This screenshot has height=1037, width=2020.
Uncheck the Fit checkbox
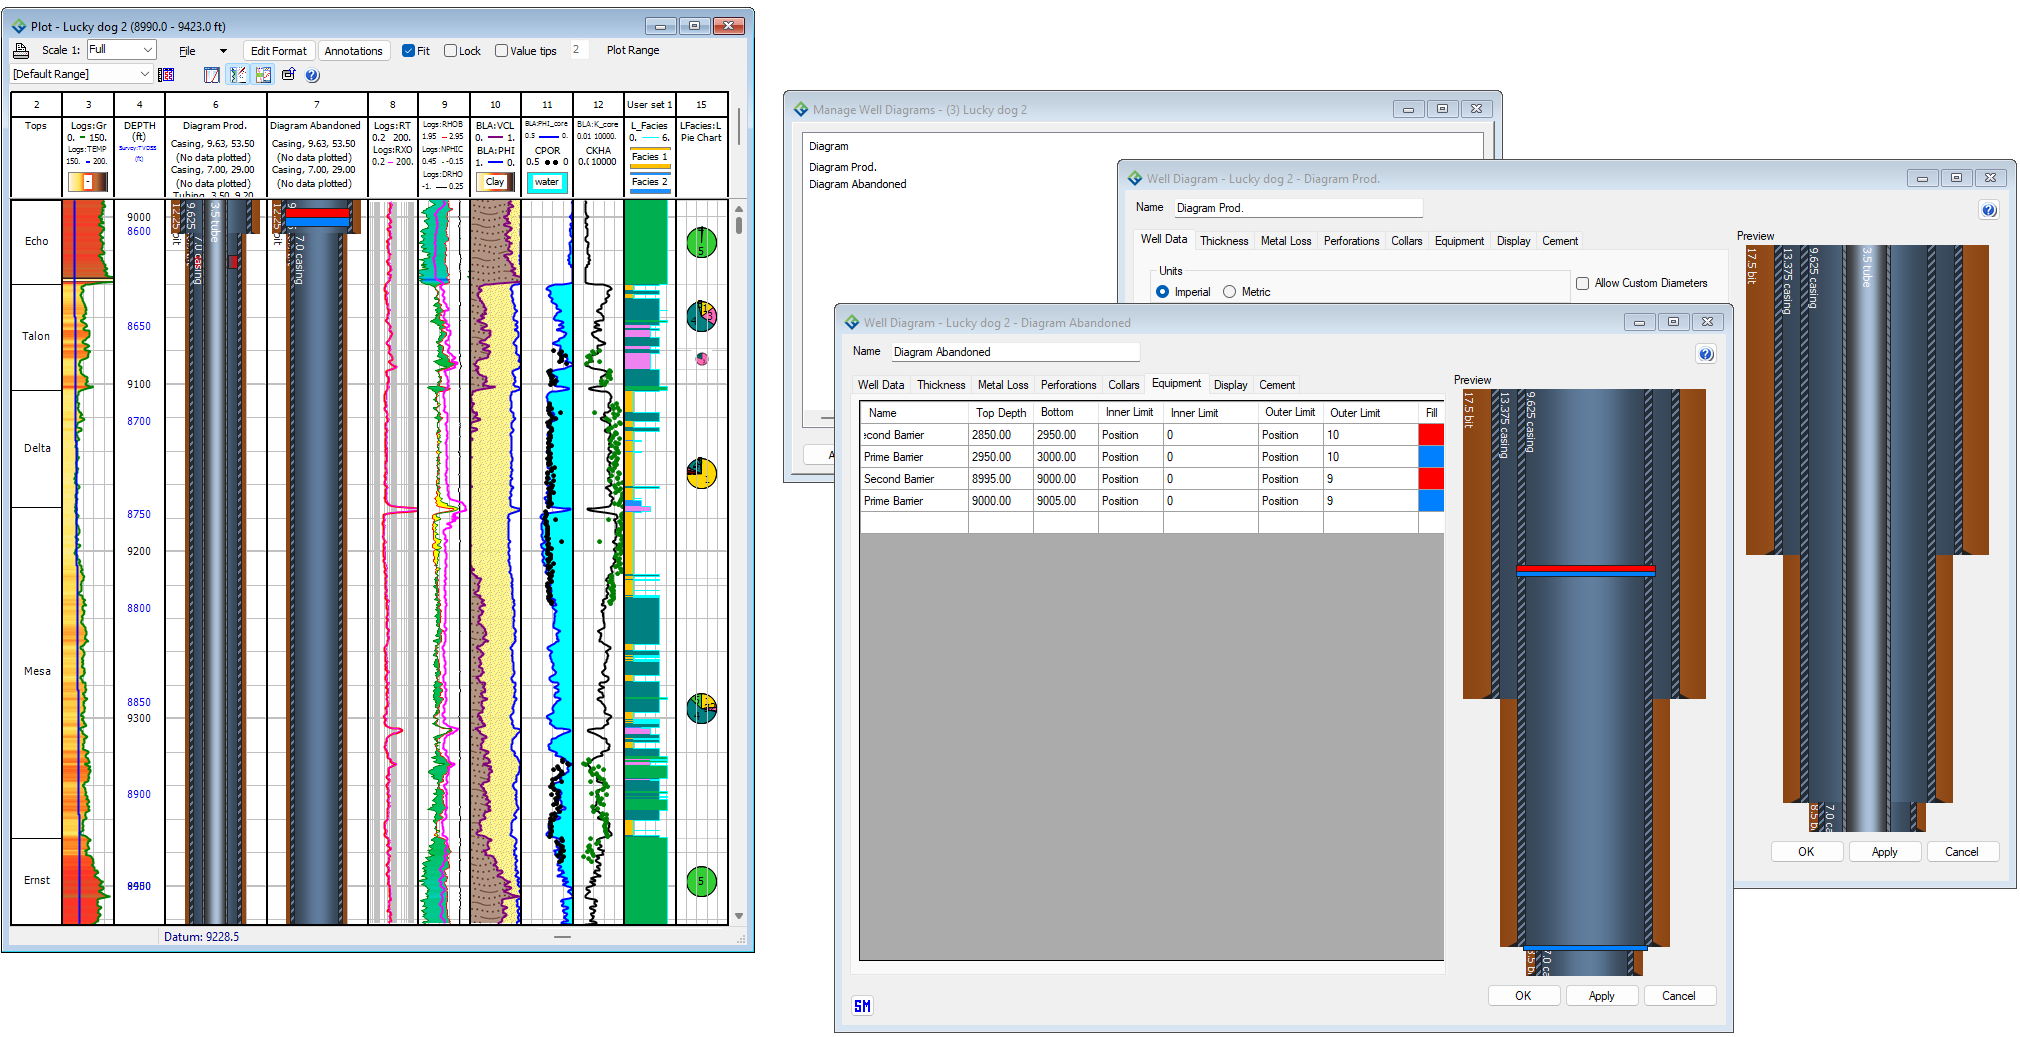(408, 51)
